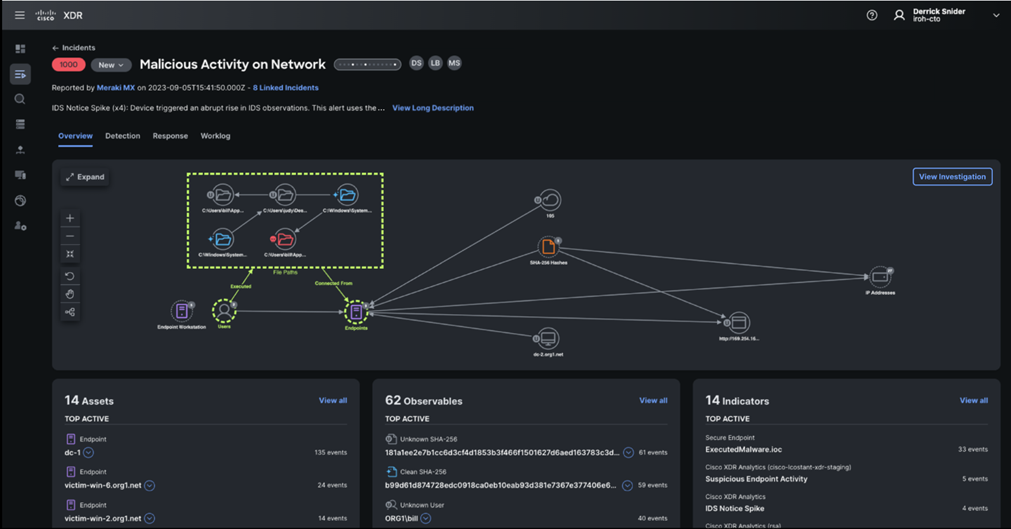Open the Derrick Snider account menu chevron
This screenshot has width=1011, height=529.
(x=996, y=15)
